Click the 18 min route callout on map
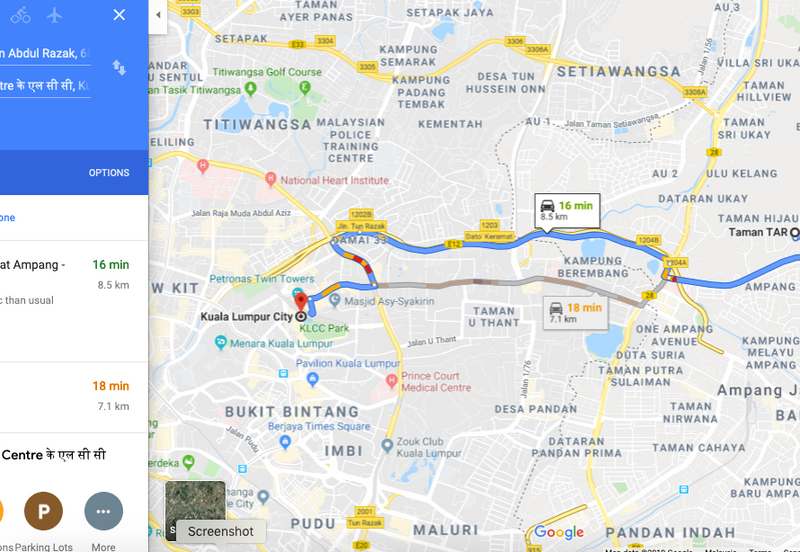Viewport: 800px width, 552px height. (x=576, y=313)
